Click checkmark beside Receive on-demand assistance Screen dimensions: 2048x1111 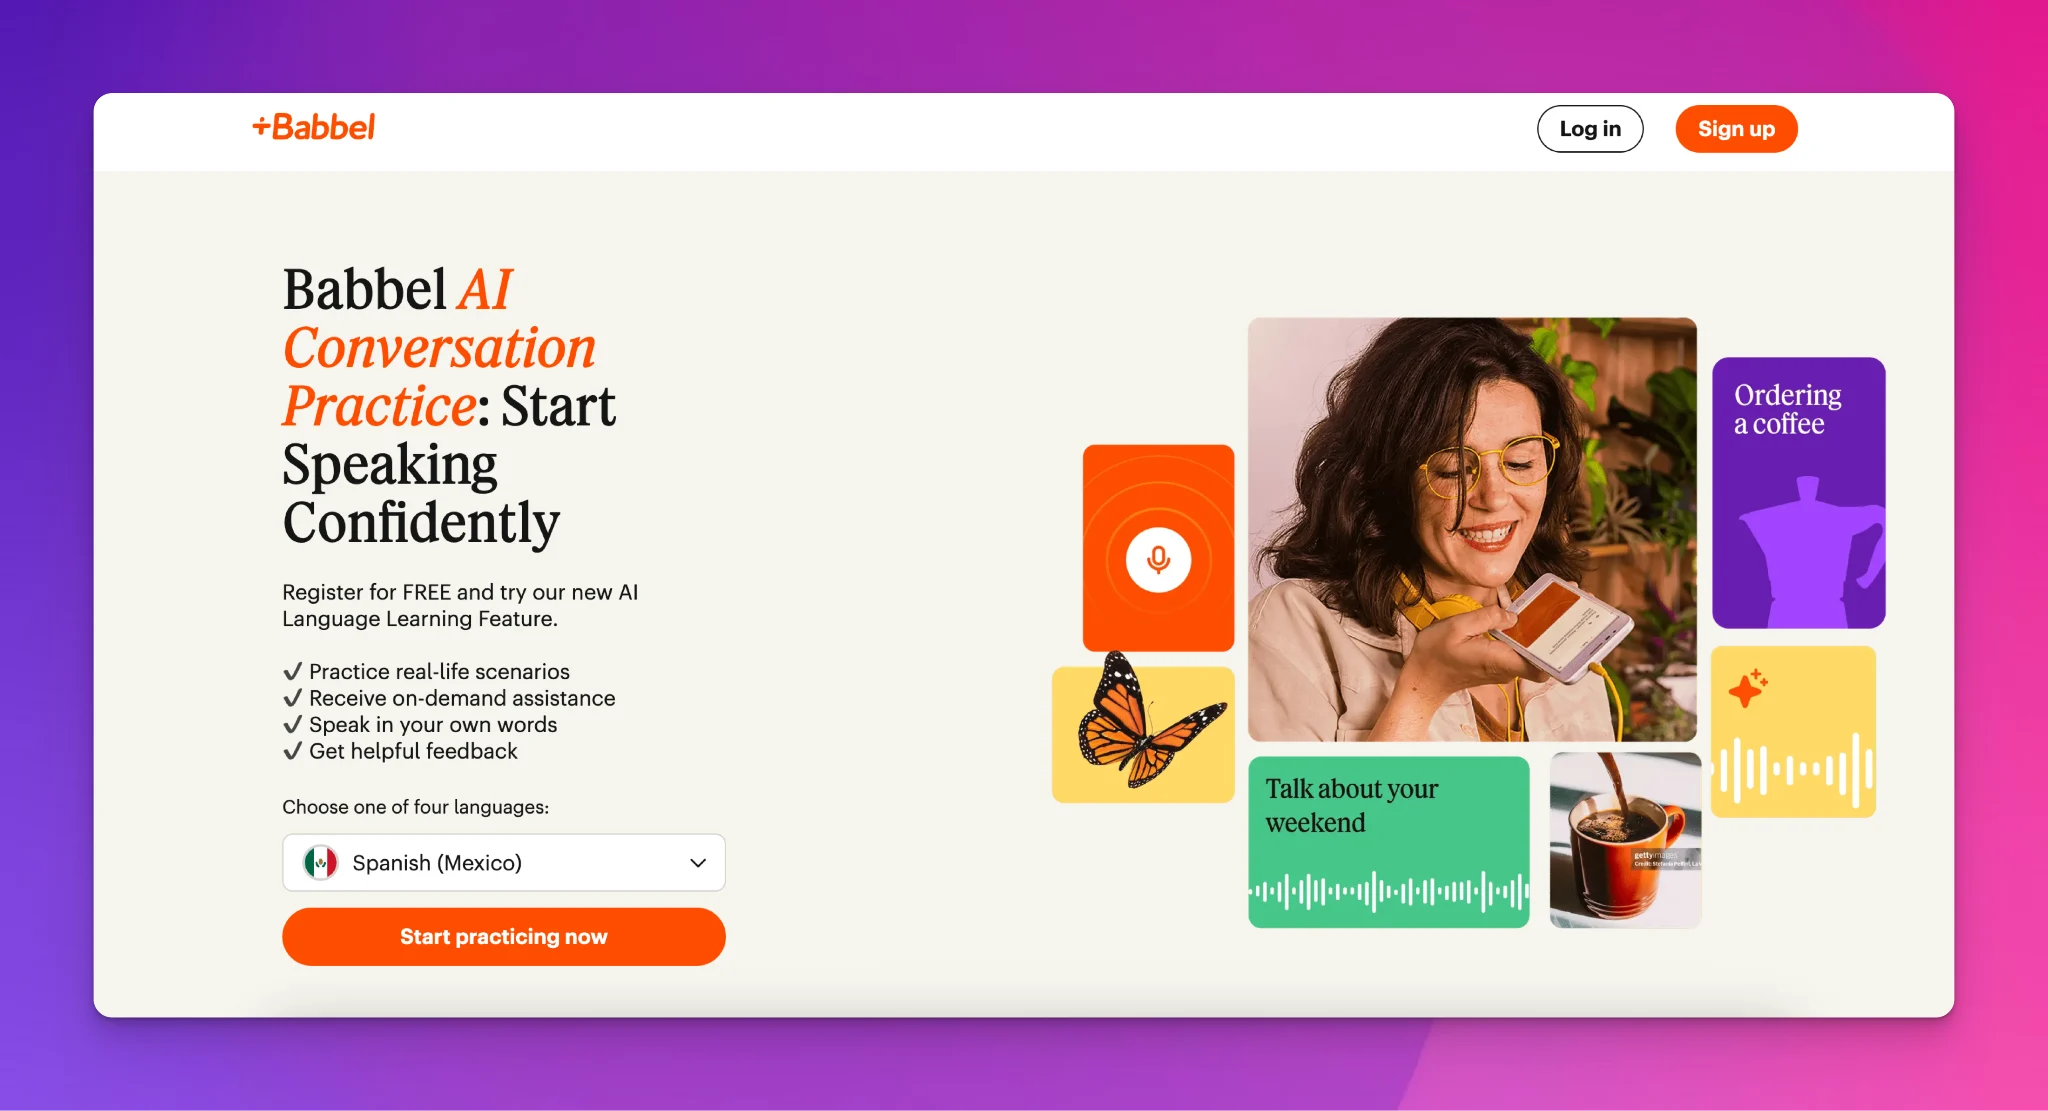292,698
